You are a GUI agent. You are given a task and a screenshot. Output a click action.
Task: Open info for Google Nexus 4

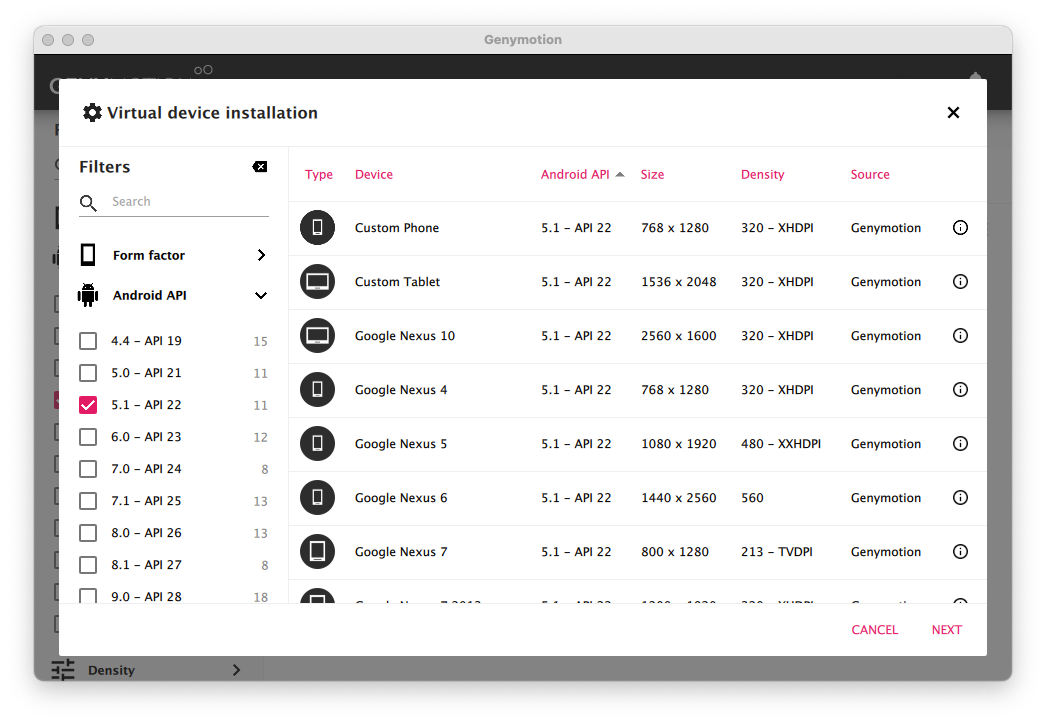click(960, 390)
